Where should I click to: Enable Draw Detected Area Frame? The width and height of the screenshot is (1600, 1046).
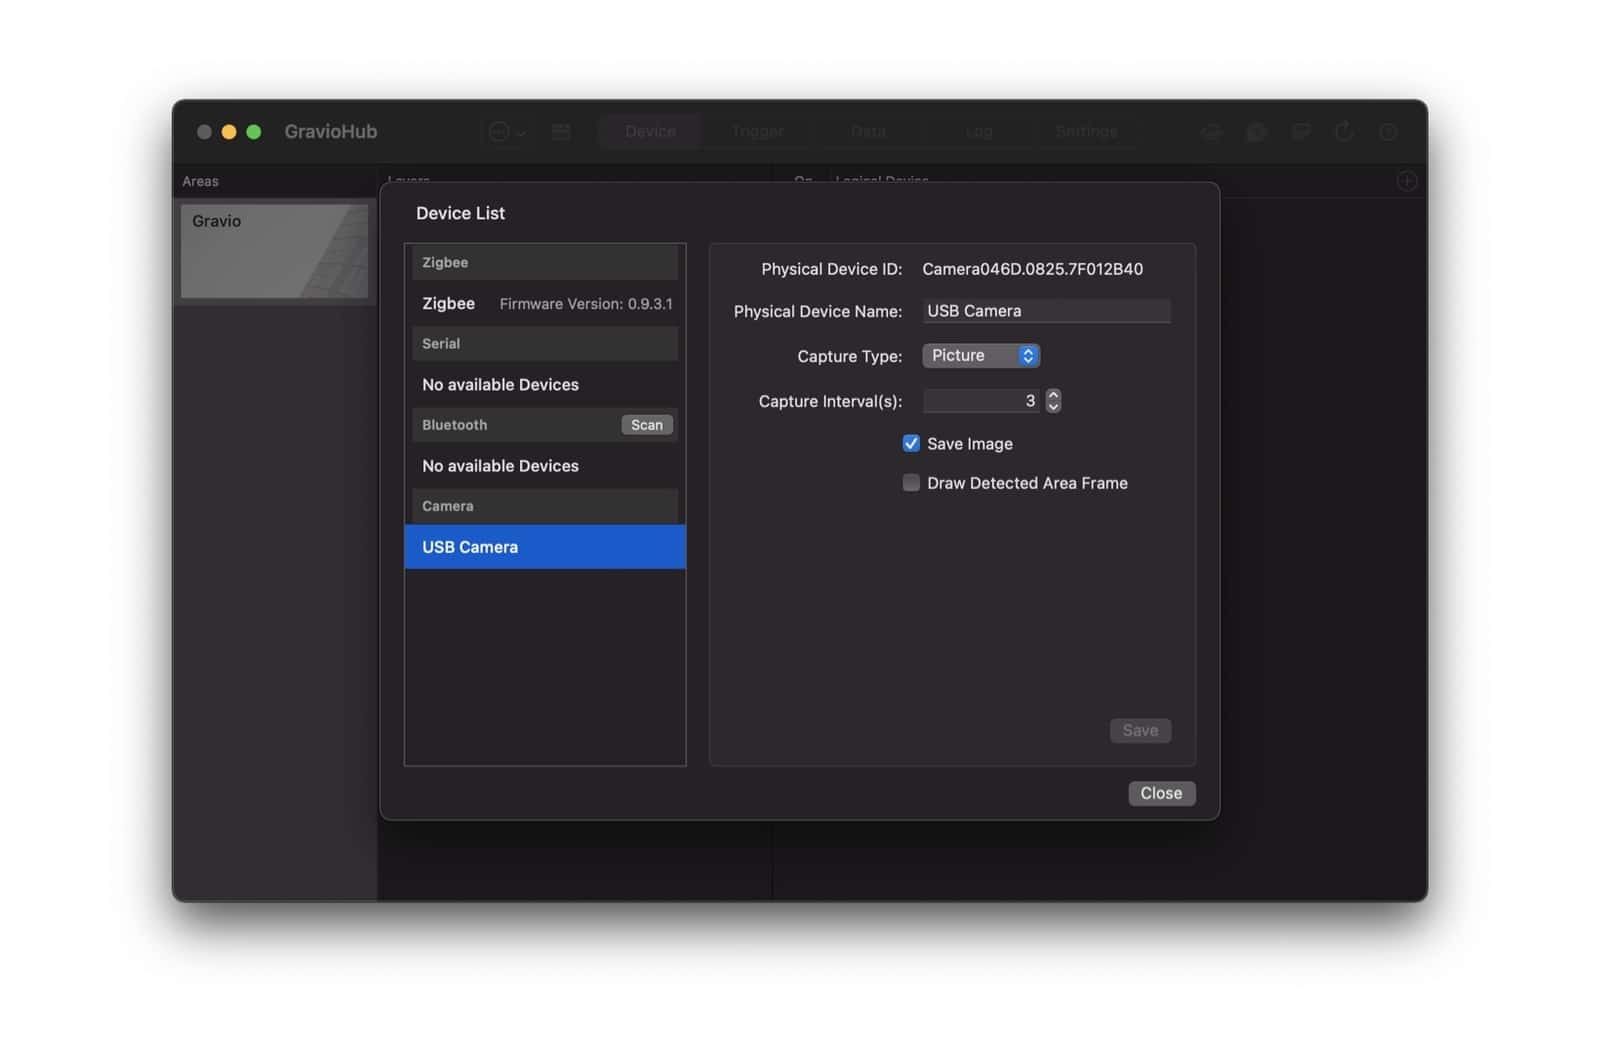click(x=911, y=482)
